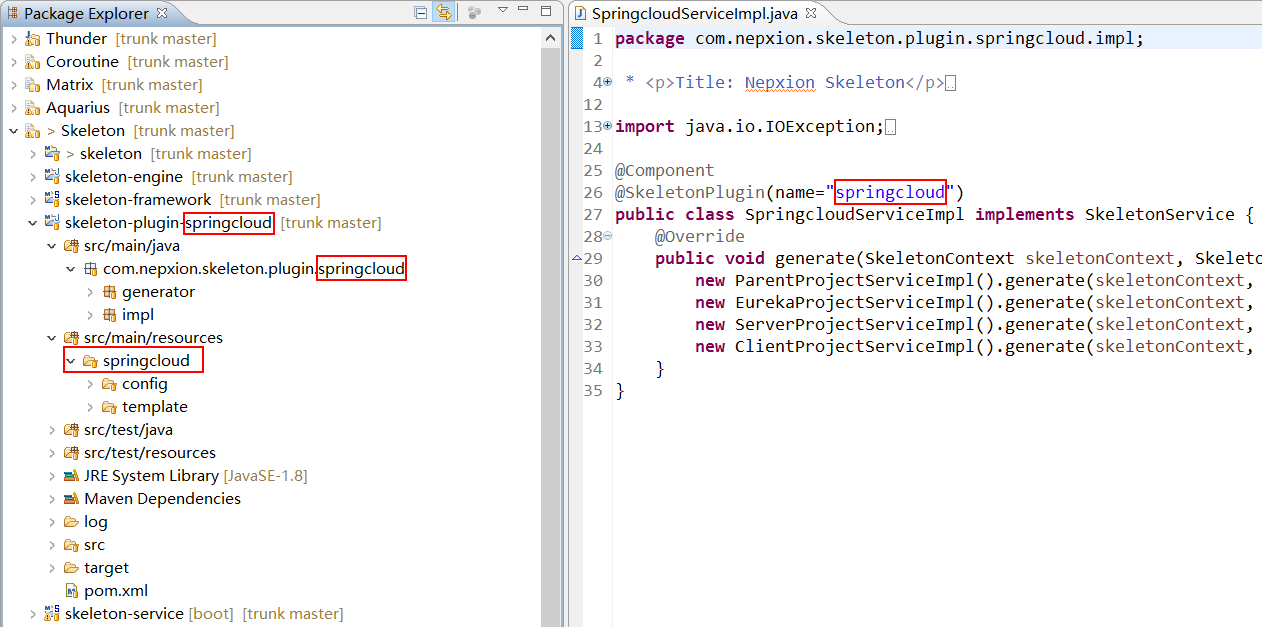Image resolution: width=1262 pixels, height=627 pixels.
Task: Collapse the Skeleton project node
Action: point(13,131)
